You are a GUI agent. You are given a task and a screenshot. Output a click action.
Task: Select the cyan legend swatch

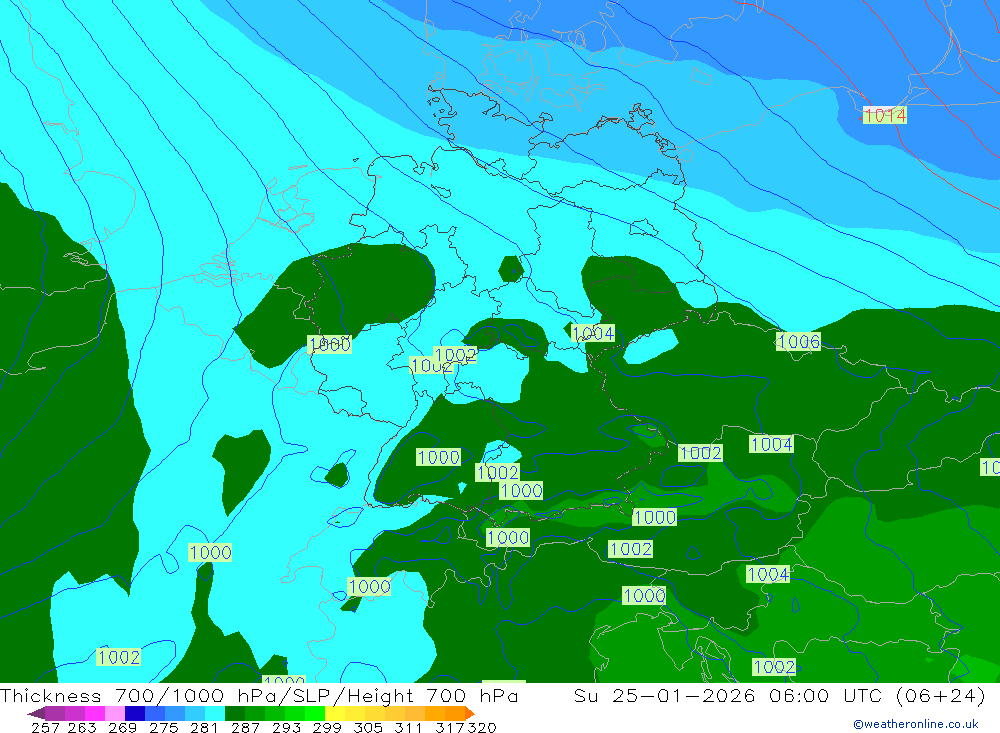[214, 713]
